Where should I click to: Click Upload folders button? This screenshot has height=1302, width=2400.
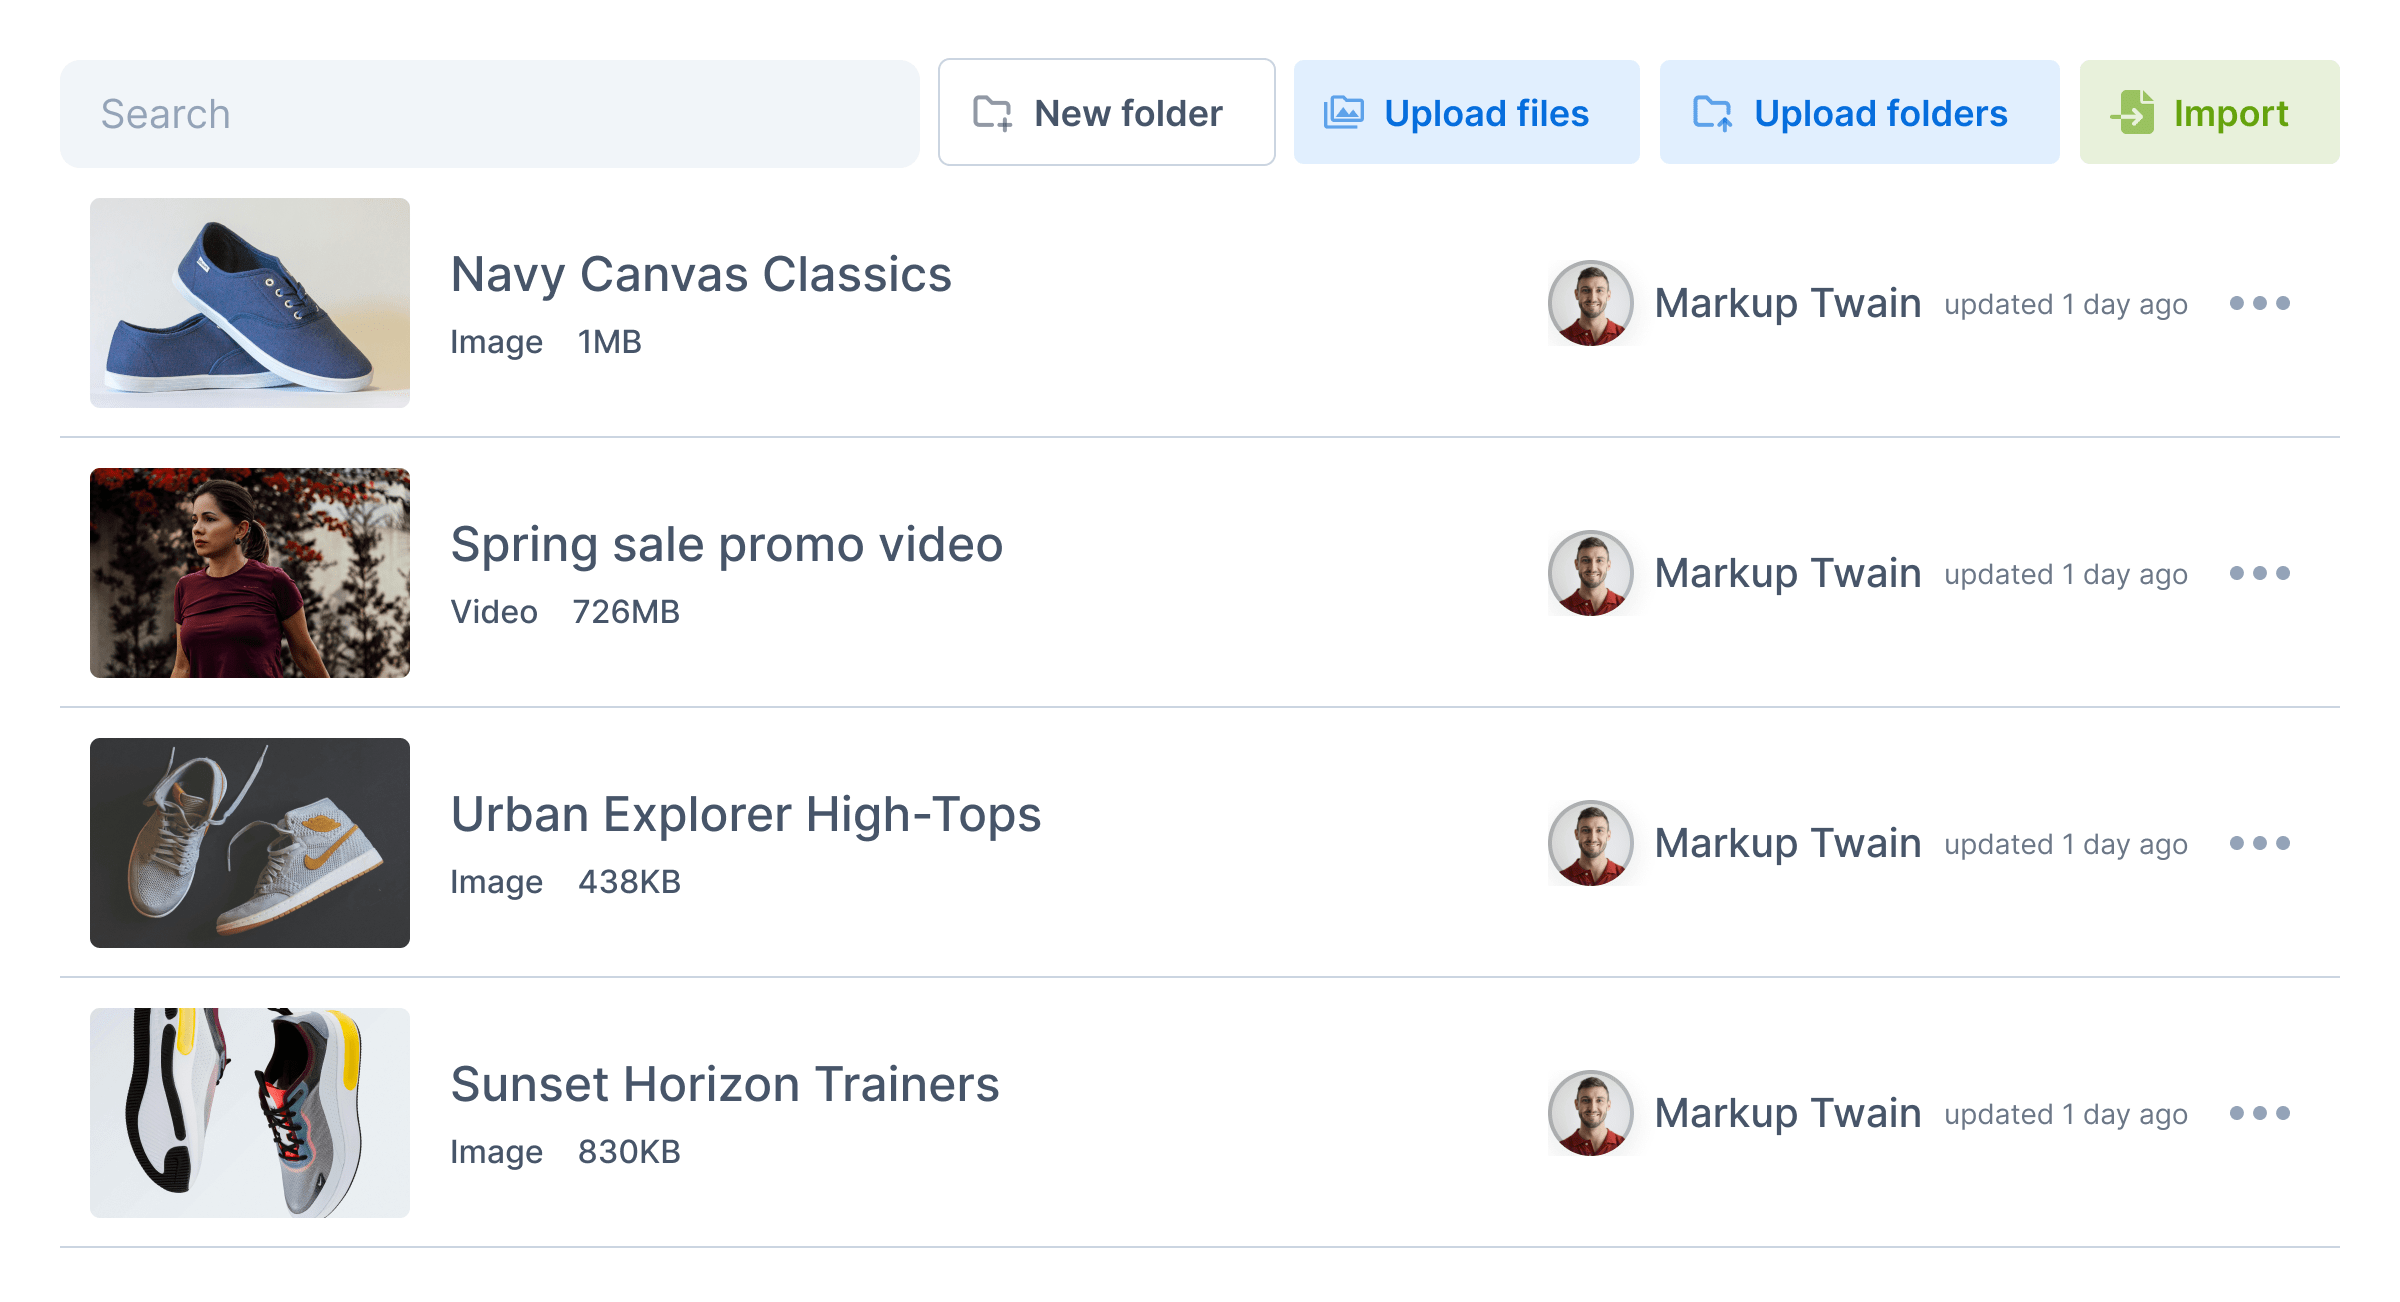point(1860,112)
